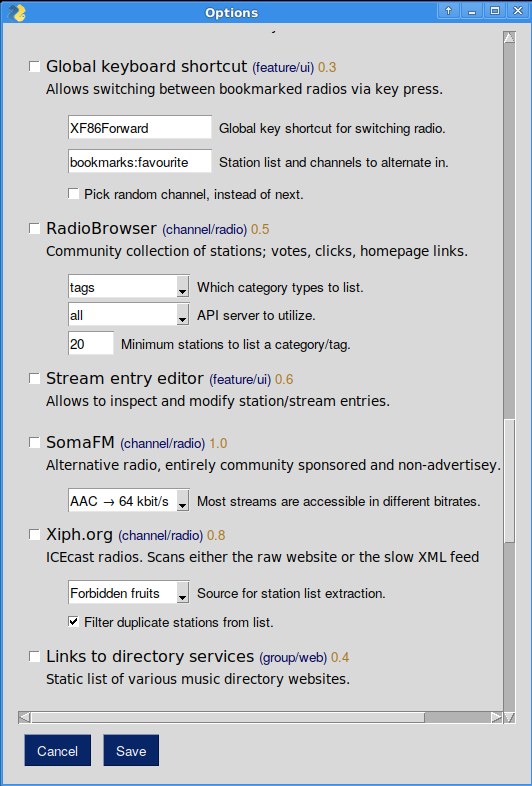Viewport: 532px width, 786px height.
Task: Click the horizontal scrollbar left arrow
Action: pos(24,717)
